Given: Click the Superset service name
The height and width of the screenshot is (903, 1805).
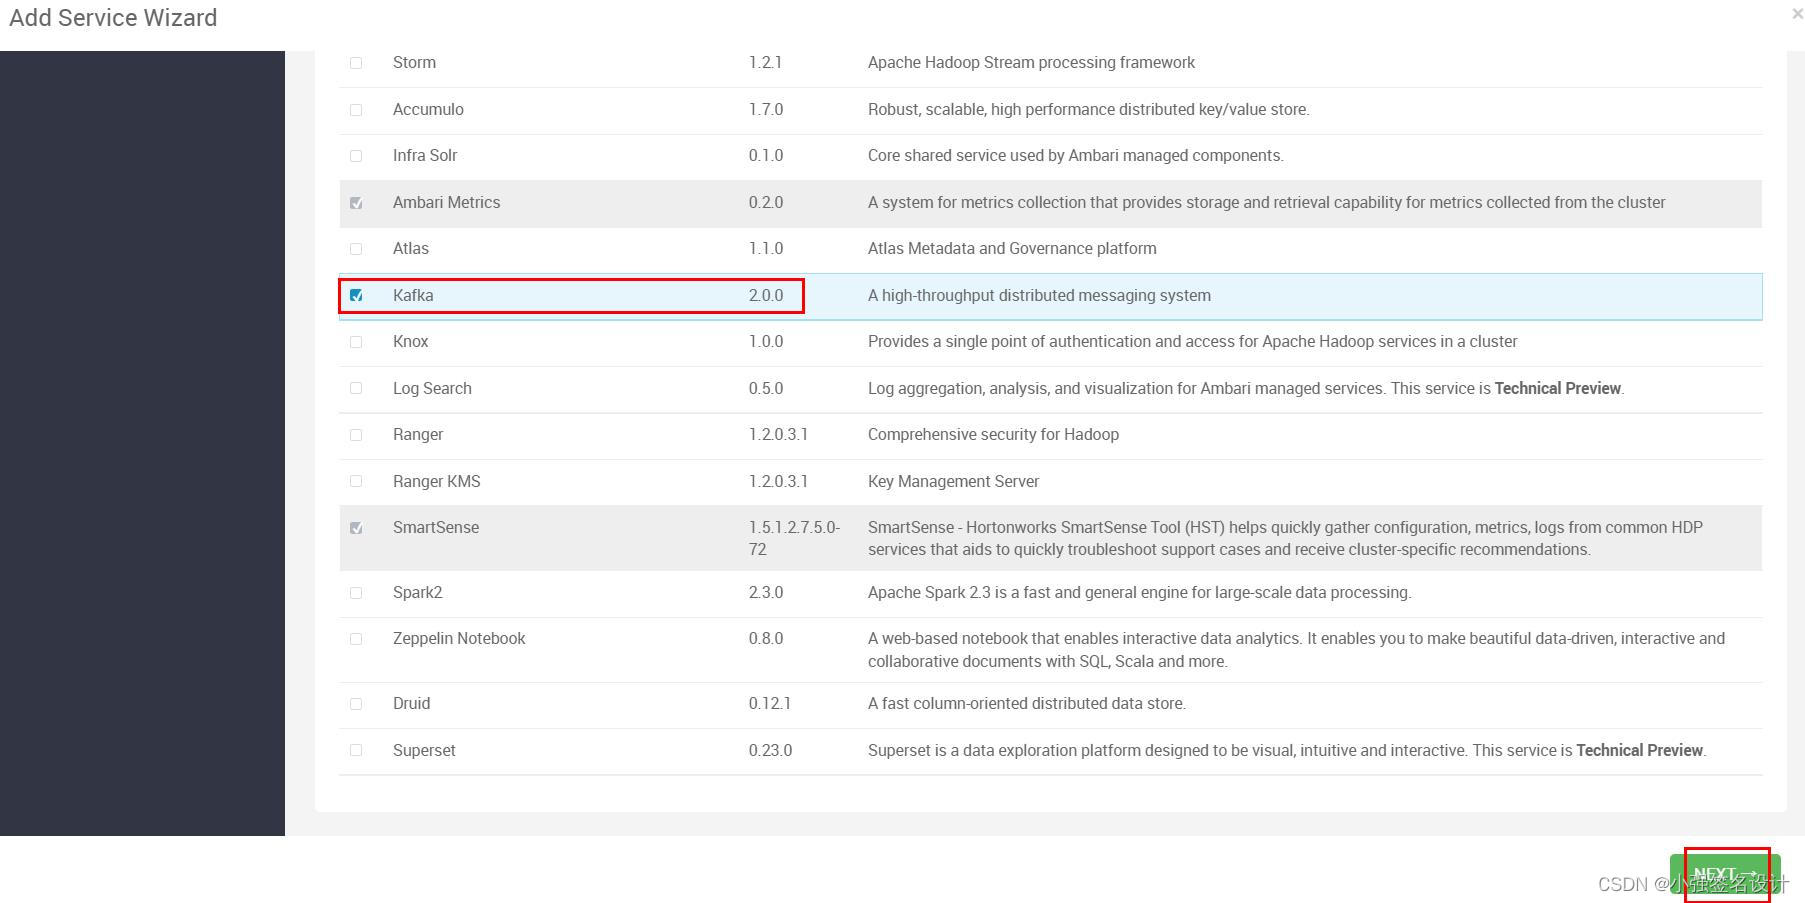Looking at the screenshot, I should pos(424,750).
